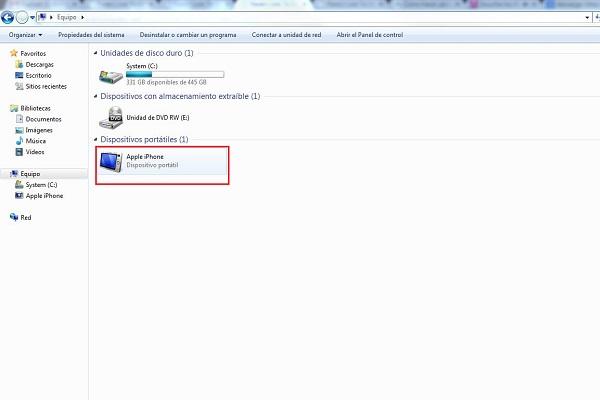
Task: Open Sitios recientes in the sidebar
Action: [x=45, y=87]
